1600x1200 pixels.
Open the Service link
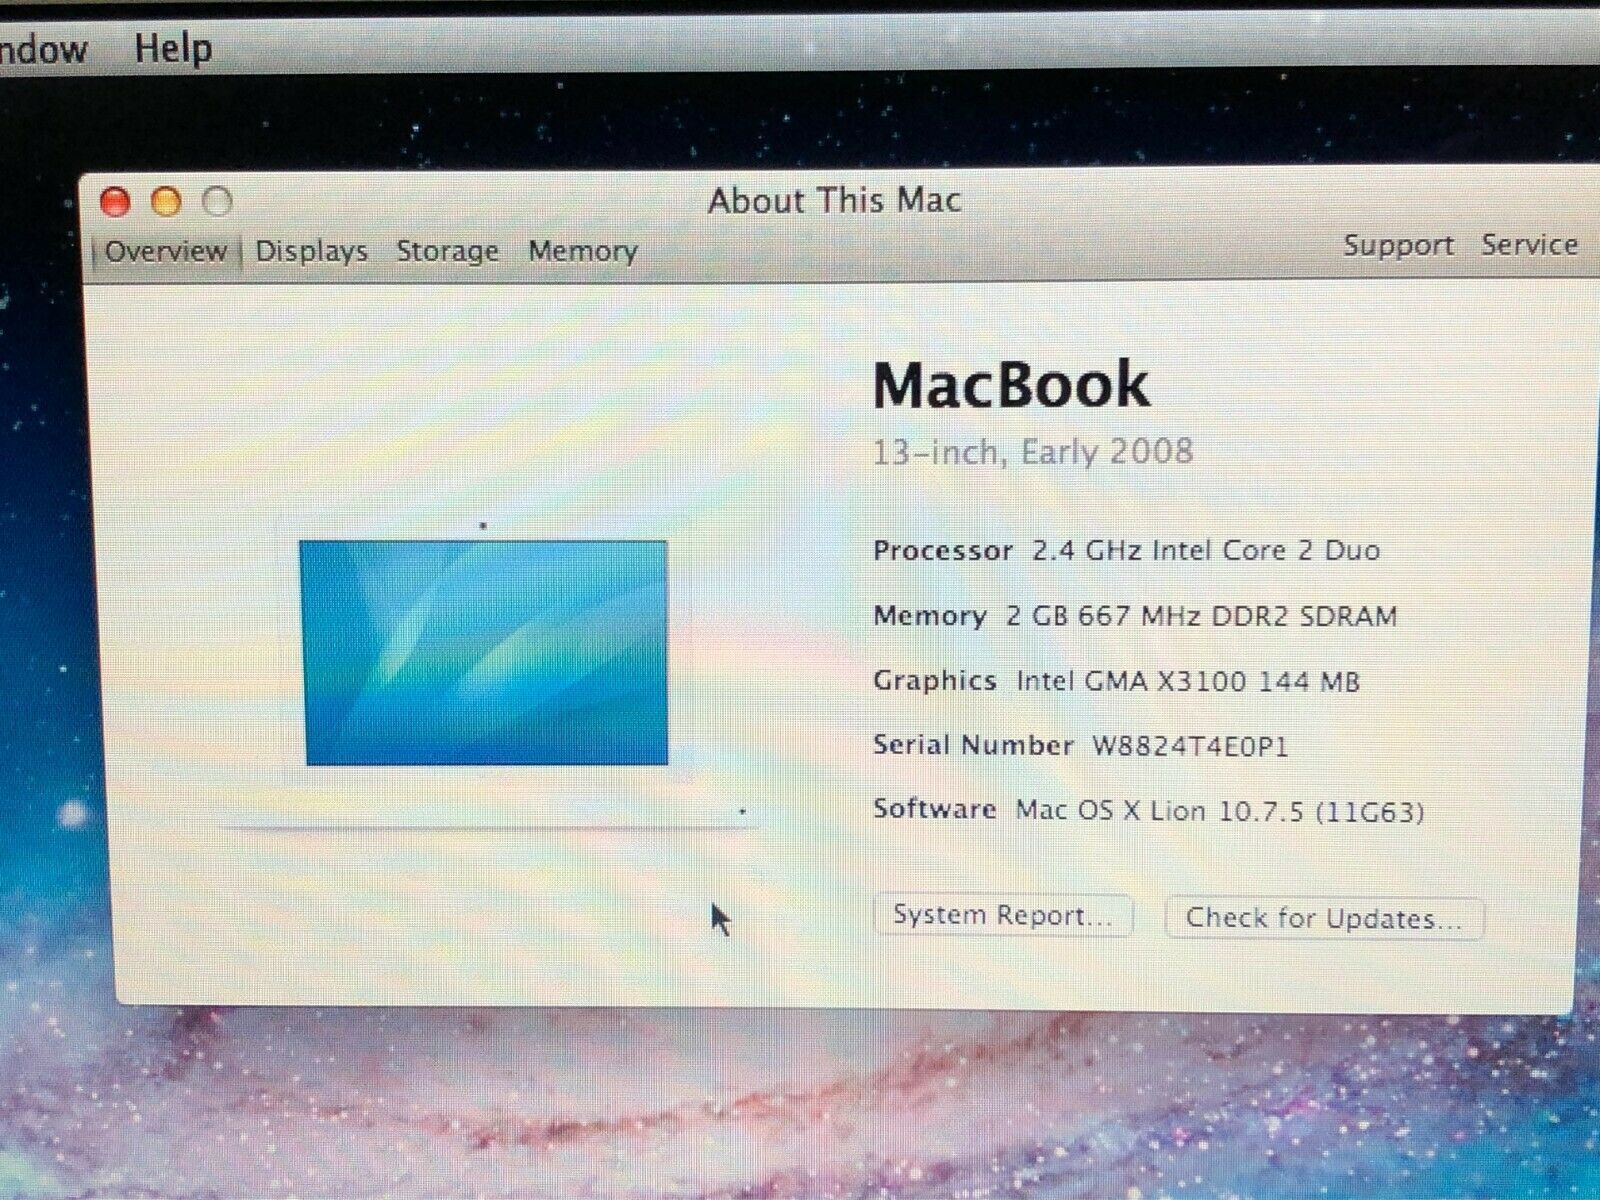(1529, 245)
